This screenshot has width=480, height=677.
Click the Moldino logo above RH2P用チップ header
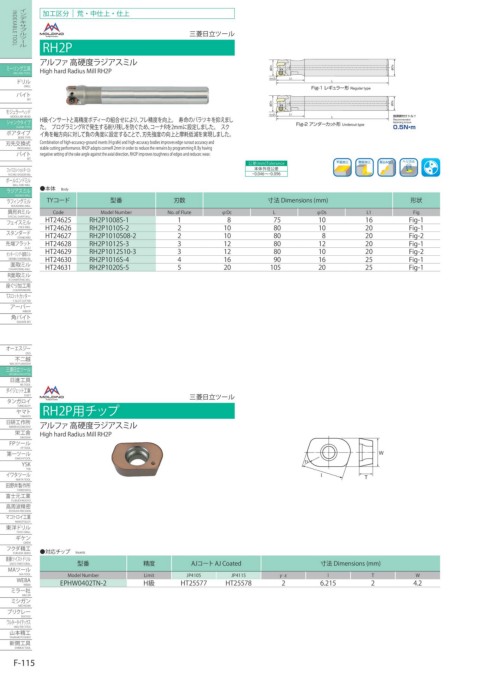tap(51, 393)
